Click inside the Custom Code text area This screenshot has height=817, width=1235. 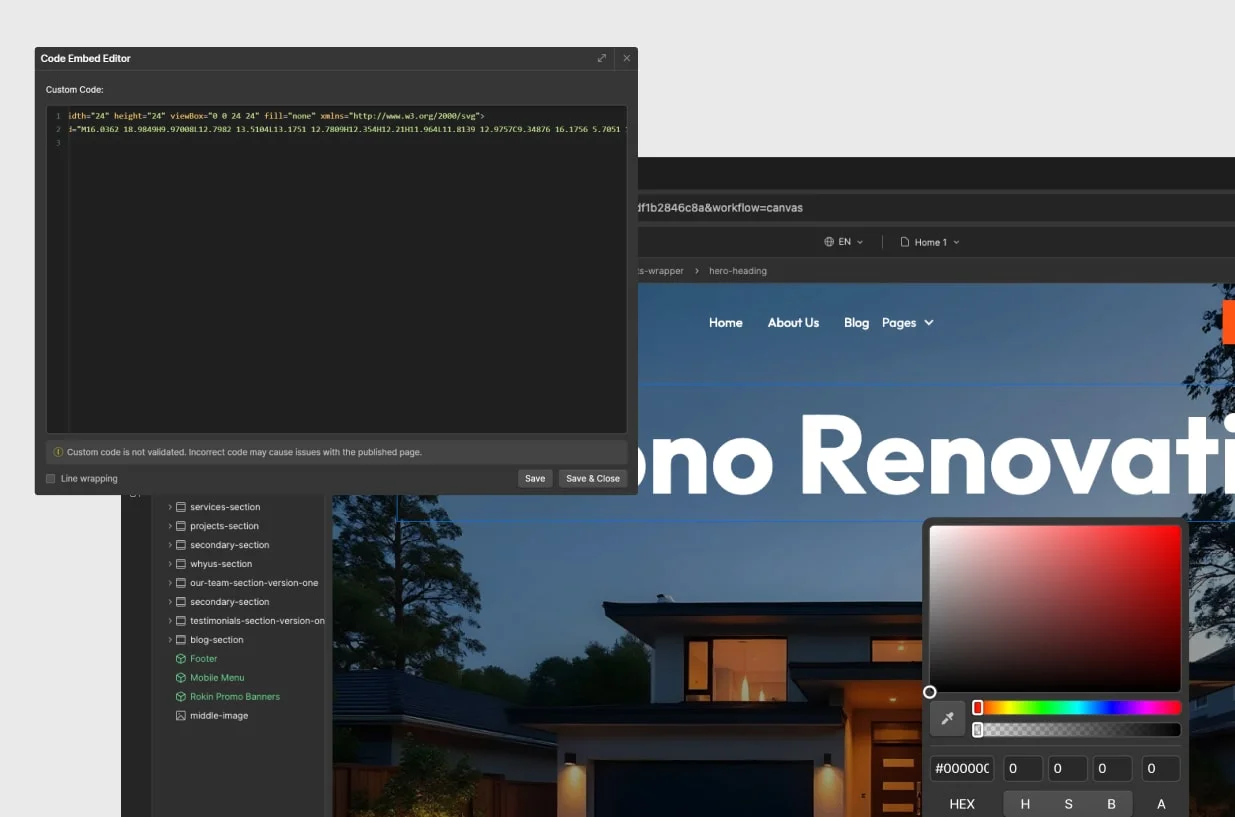coord(337,270)
